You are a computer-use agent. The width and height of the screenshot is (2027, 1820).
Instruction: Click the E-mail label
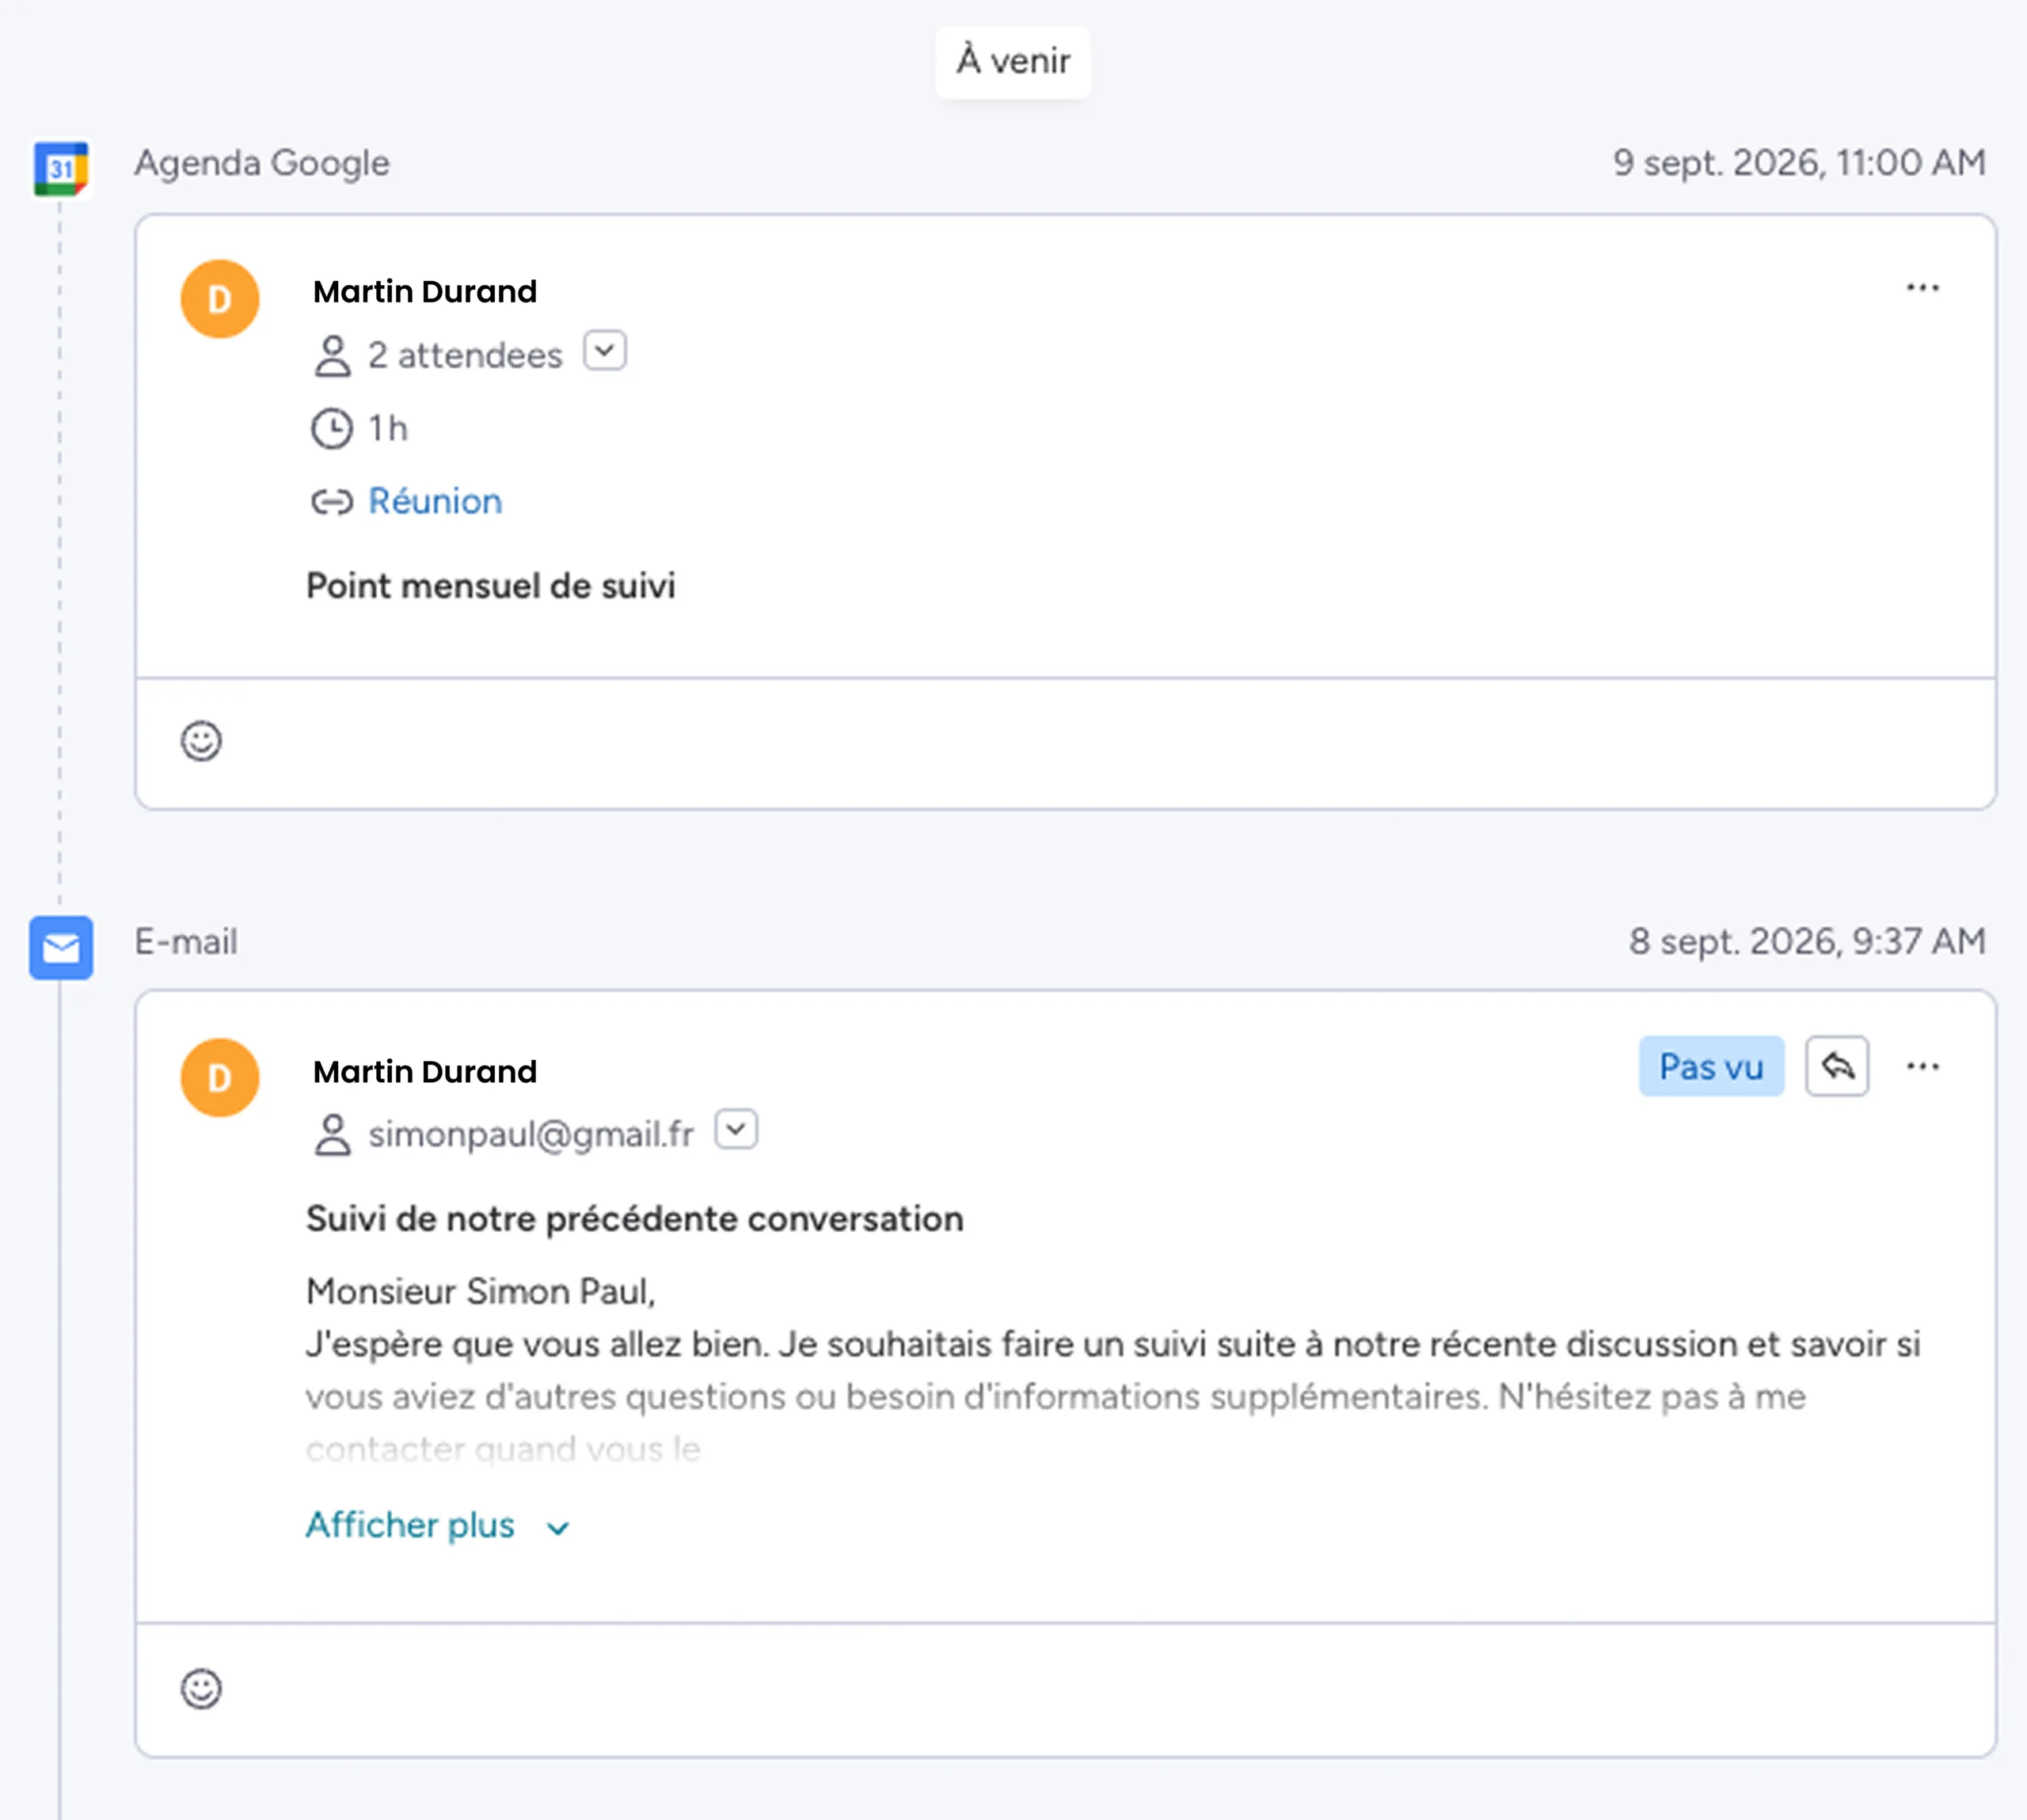click(x=186, y=941)
